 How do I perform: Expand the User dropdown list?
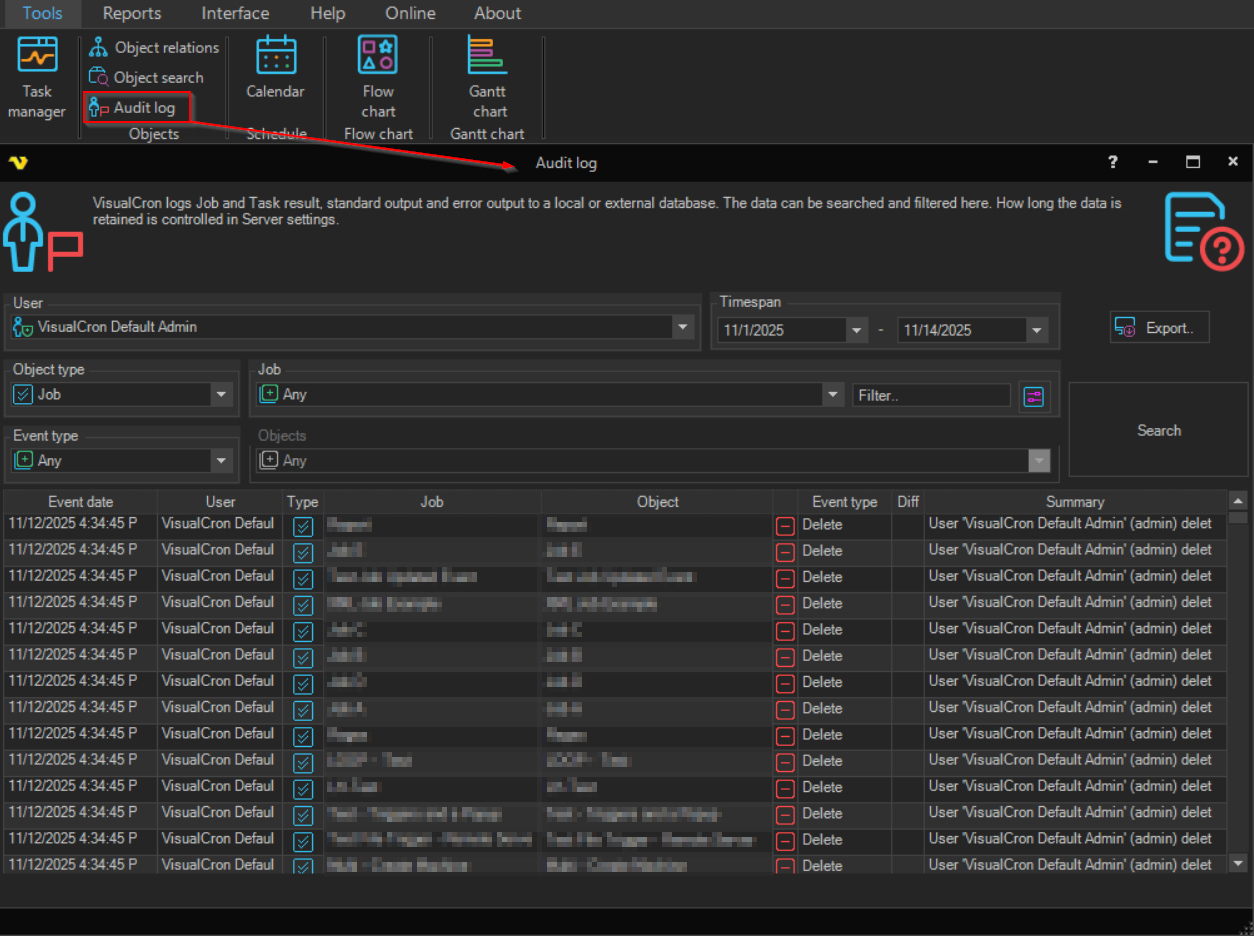683,327
